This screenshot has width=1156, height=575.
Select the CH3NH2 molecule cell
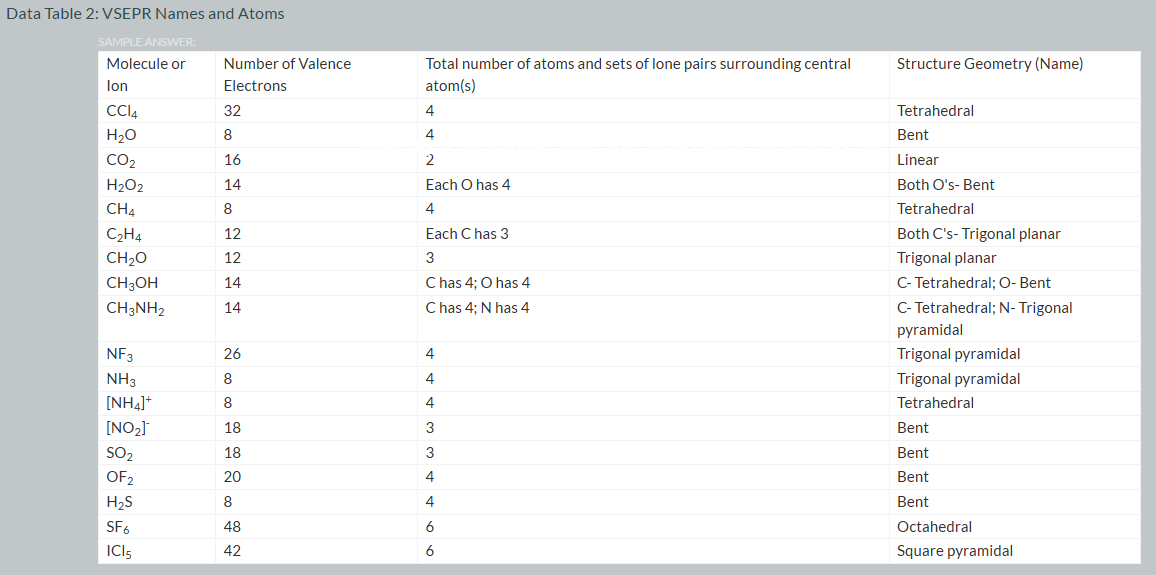135,308
